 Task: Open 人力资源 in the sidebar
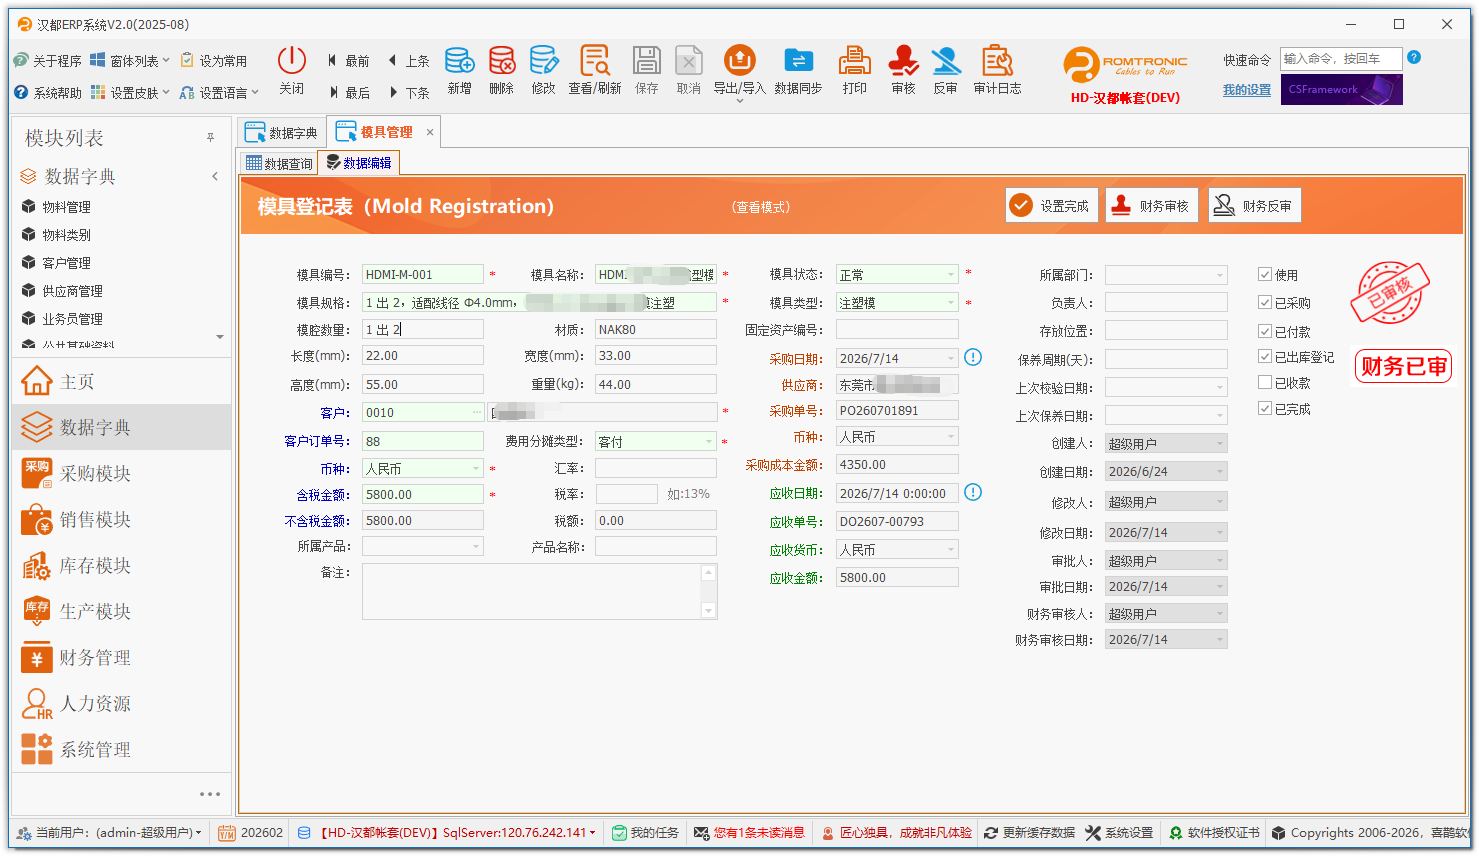pos(121,703)
